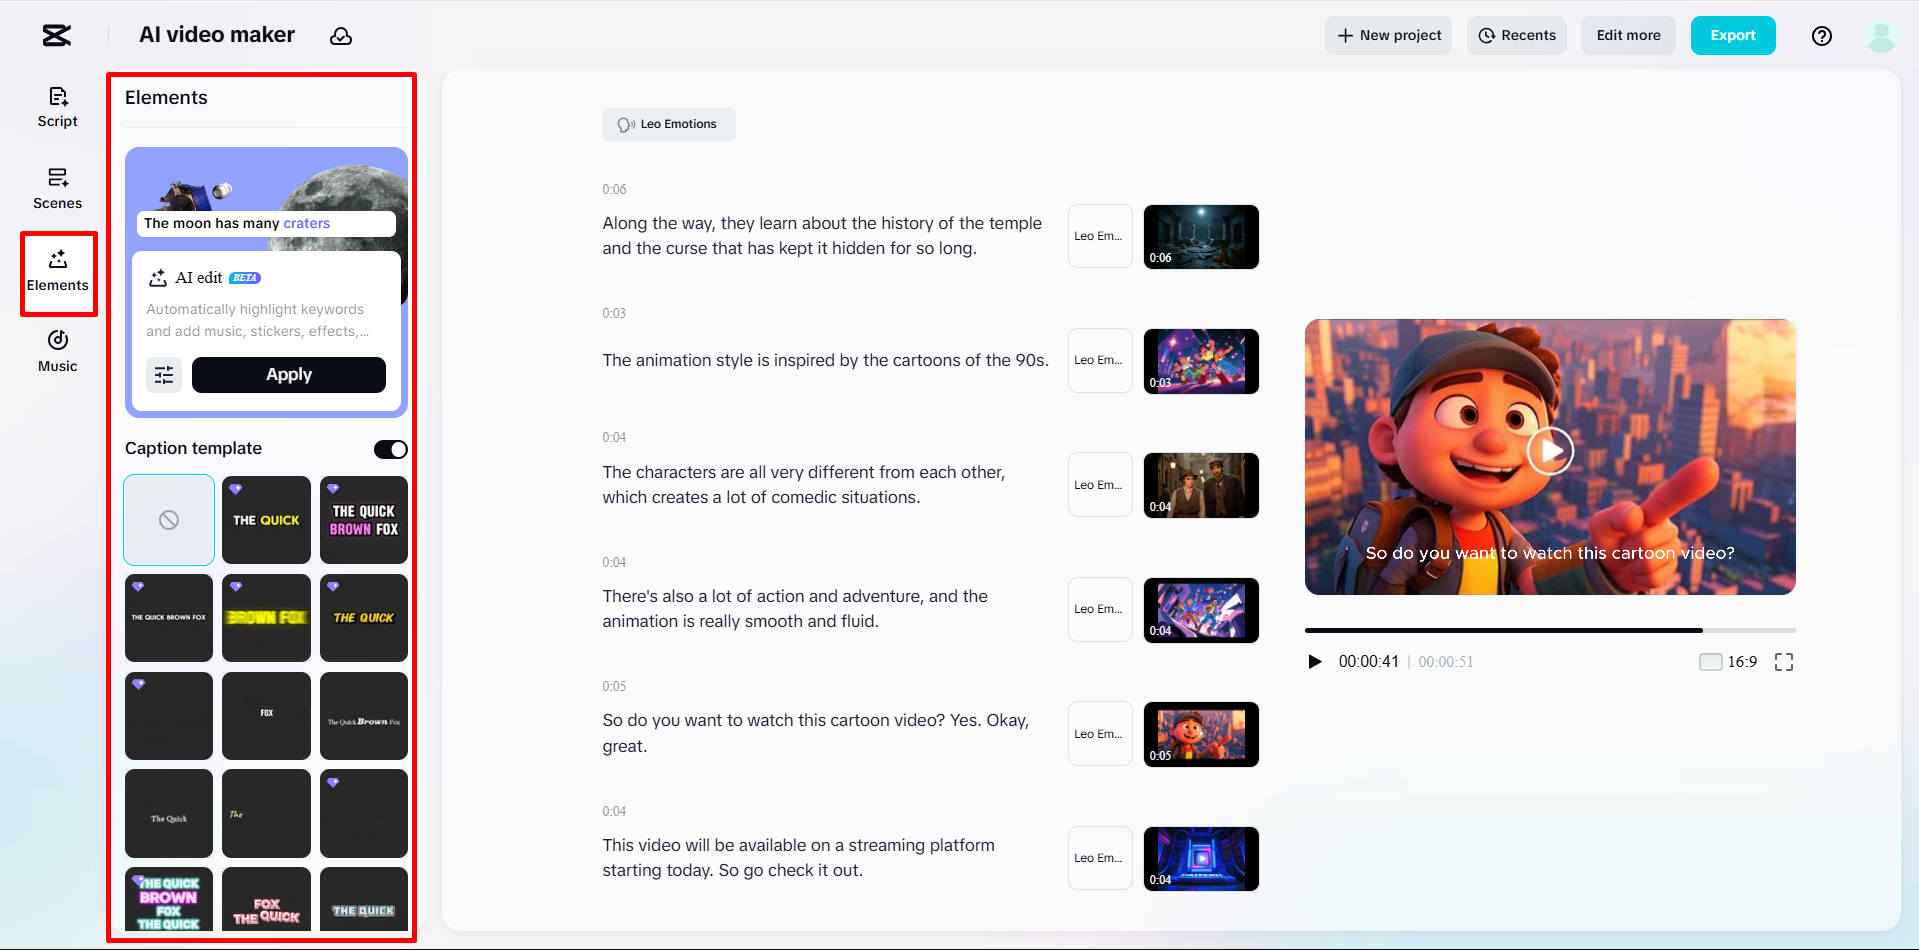The height and width of the screenshot is (950, 1919).
Task: Open the two men scene thumbnail
Action: tap(1201, 485)
